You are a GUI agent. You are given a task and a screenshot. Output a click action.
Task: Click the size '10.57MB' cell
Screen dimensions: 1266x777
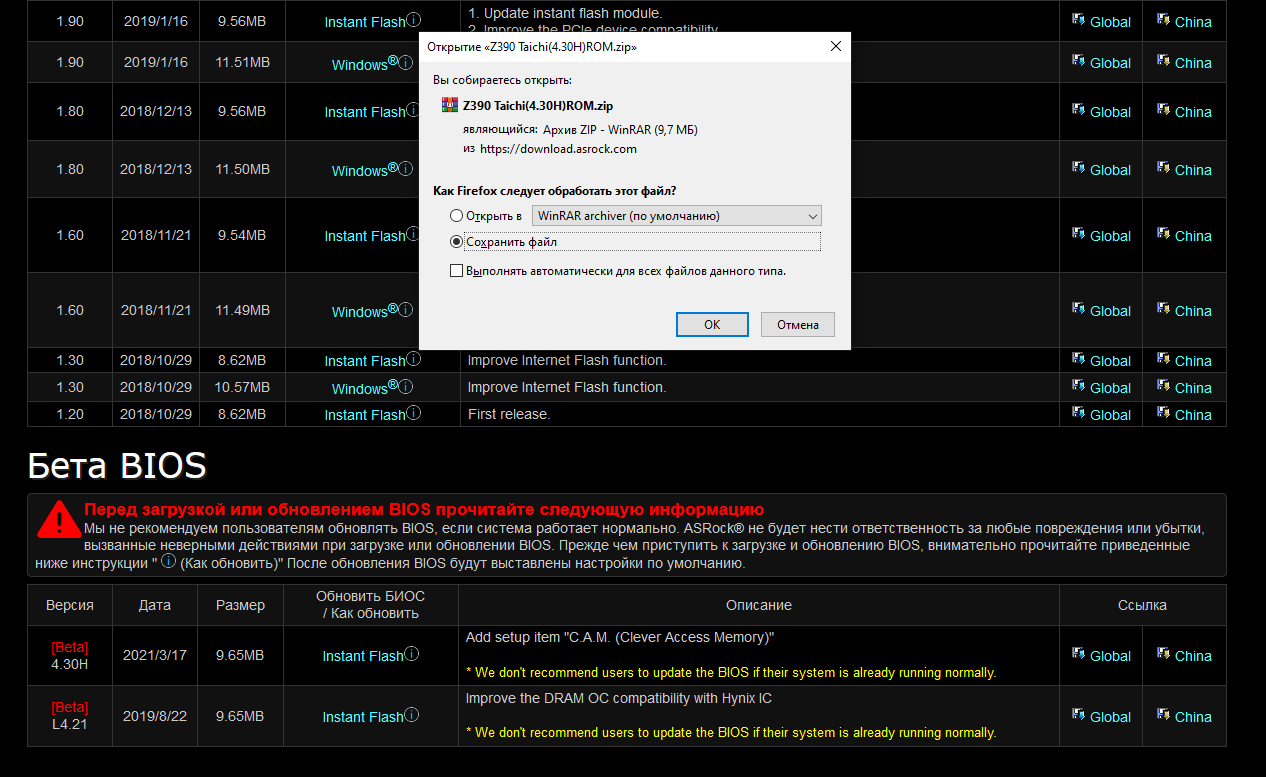pyautogui.click(x=241, y=387)
